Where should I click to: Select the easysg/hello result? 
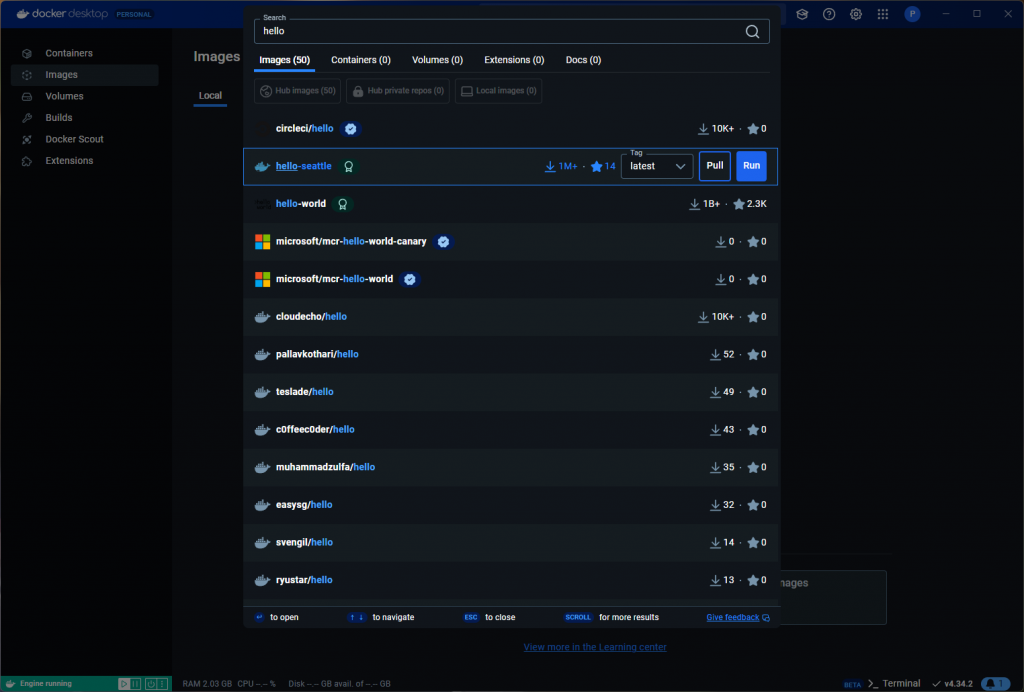(511, 505)
